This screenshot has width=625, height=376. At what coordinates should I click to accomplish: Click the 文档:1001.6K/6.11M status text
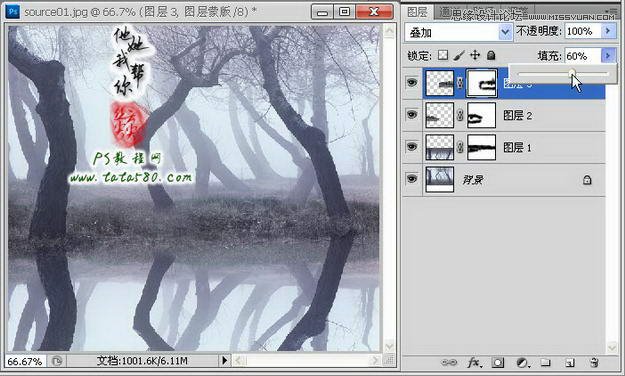(x=142, y=361)
